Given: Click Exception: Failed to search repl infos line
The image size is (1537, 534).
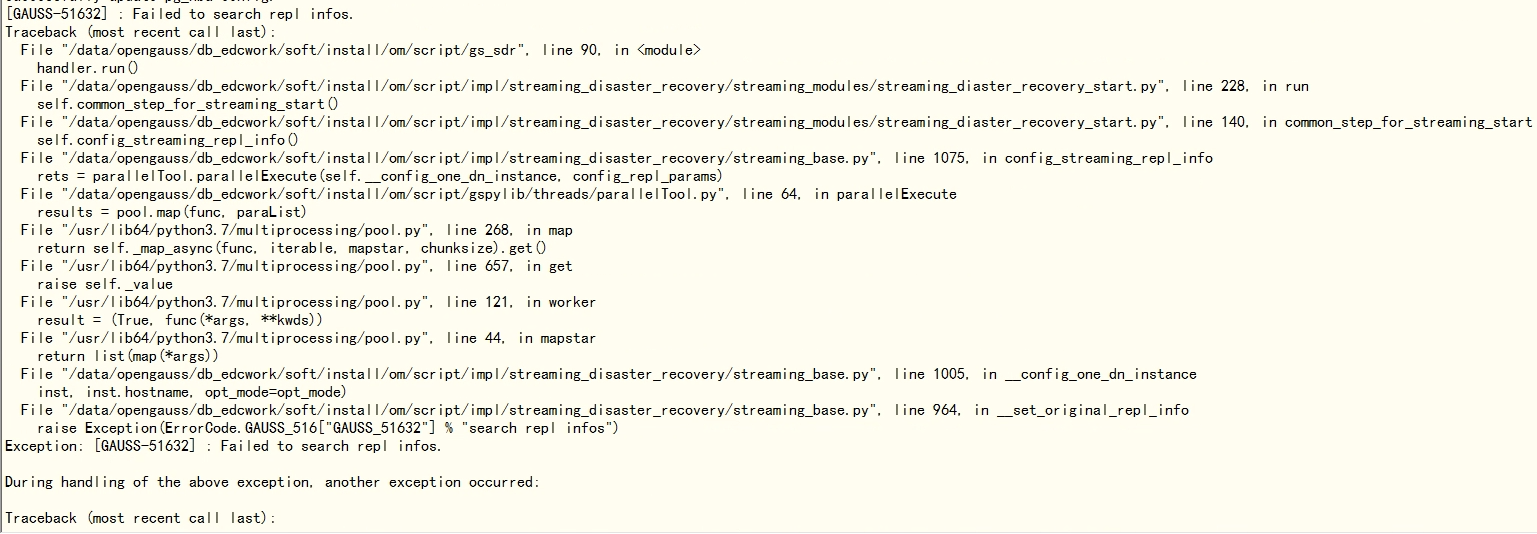Looking at the screenshot, I should coord(223,446).
